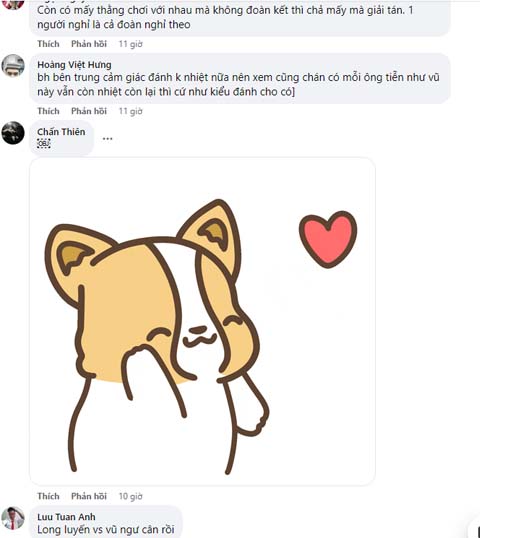This screenshot has height=538, width=506.
Task: Reply to the topmost comment about đoàn kết
Action: [x=89, y=44]
